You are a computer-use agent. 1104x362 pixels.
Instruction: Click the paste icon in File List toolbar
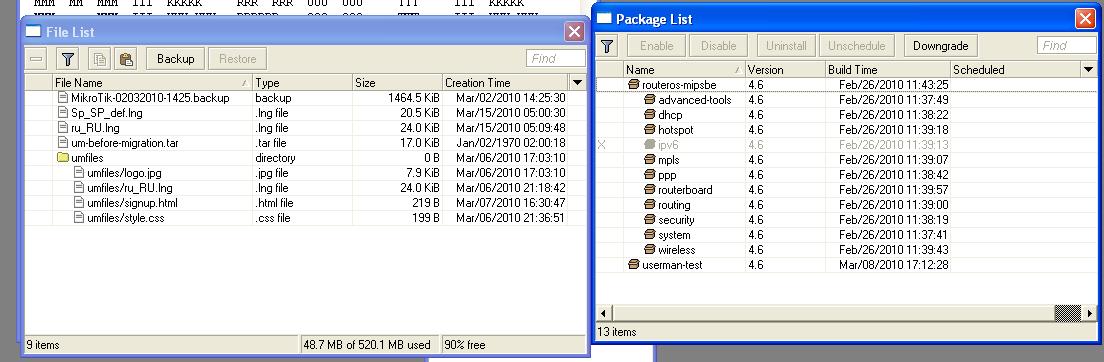127,58
